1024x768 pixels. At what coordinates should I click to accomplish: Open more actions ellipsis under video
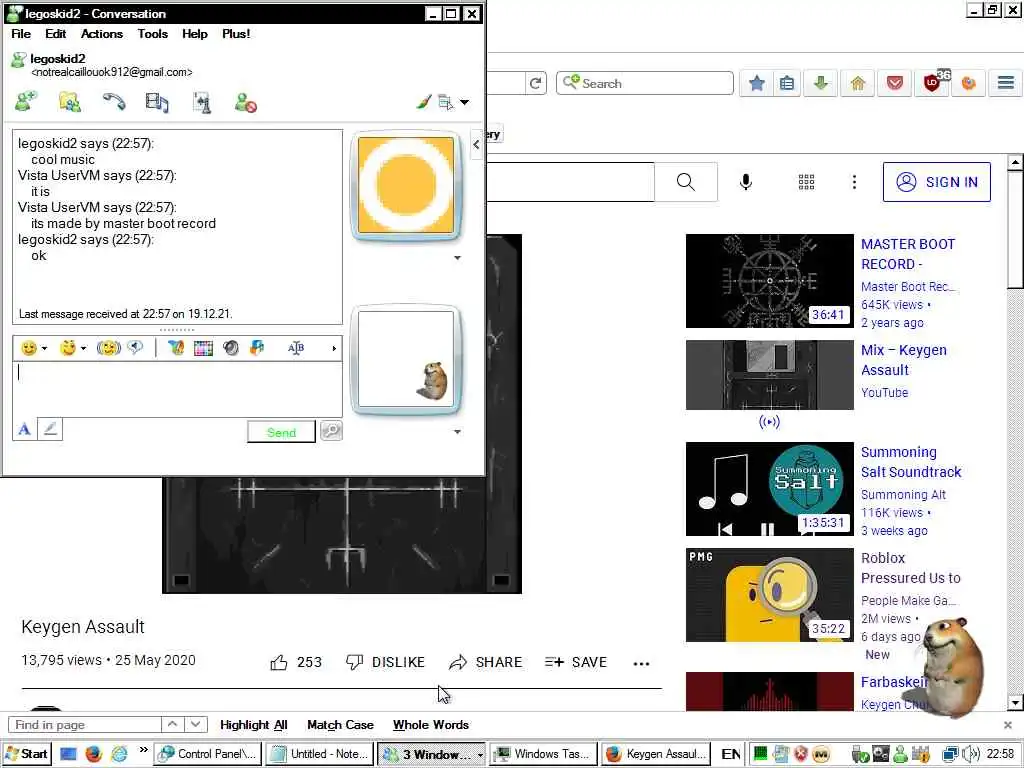point(641,664)
